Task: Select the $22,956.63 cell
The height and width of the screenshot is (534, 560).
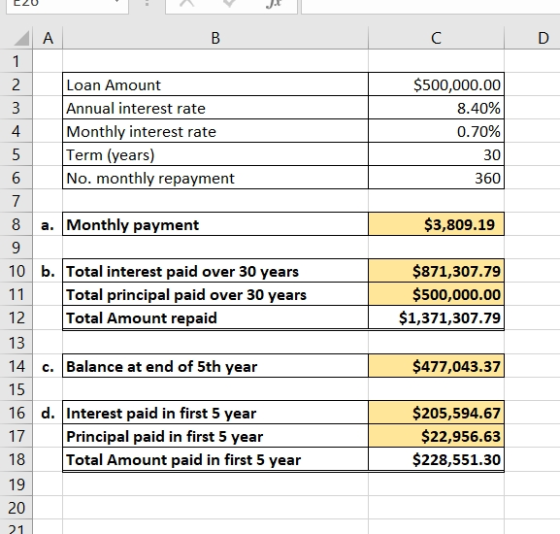Action: (436, 436)
